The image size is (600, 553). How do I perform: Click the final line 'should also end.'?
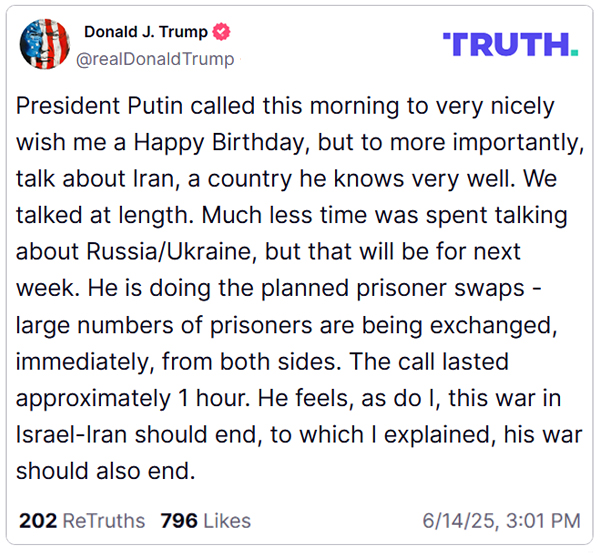[106, 471]
